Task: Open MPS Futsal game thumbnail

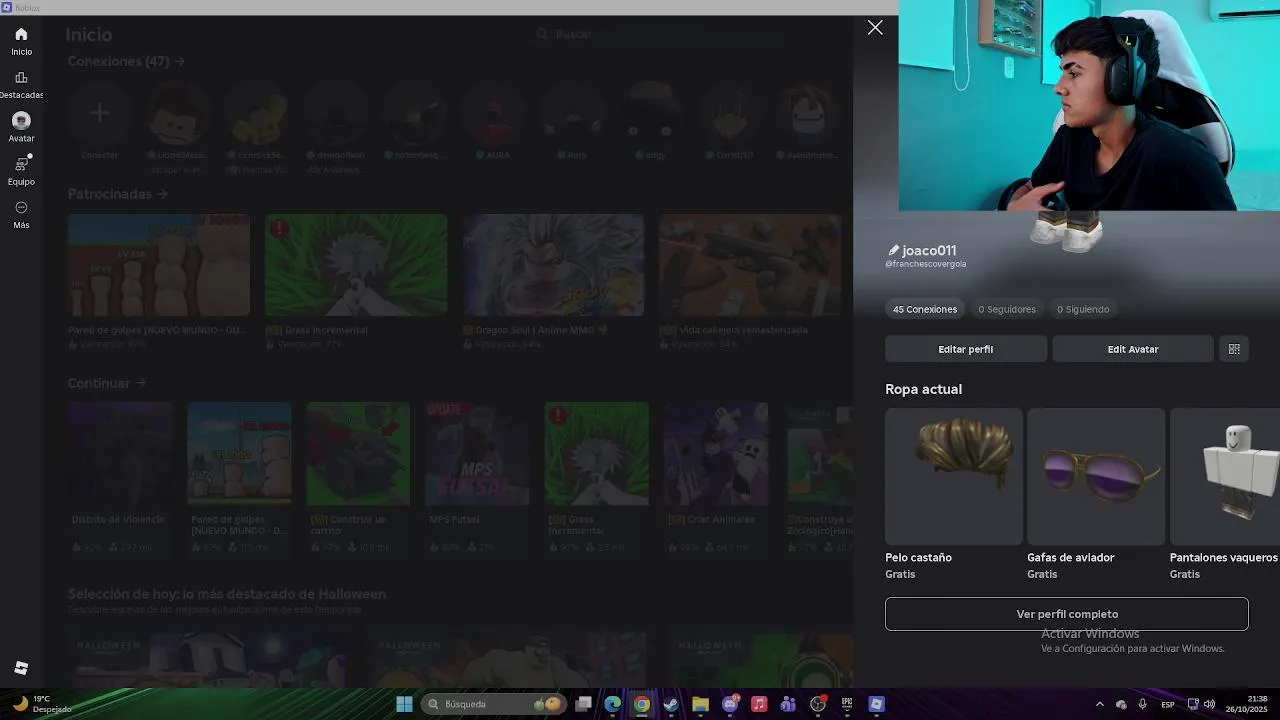Action: pyautogui.click(x=477, y=454)
